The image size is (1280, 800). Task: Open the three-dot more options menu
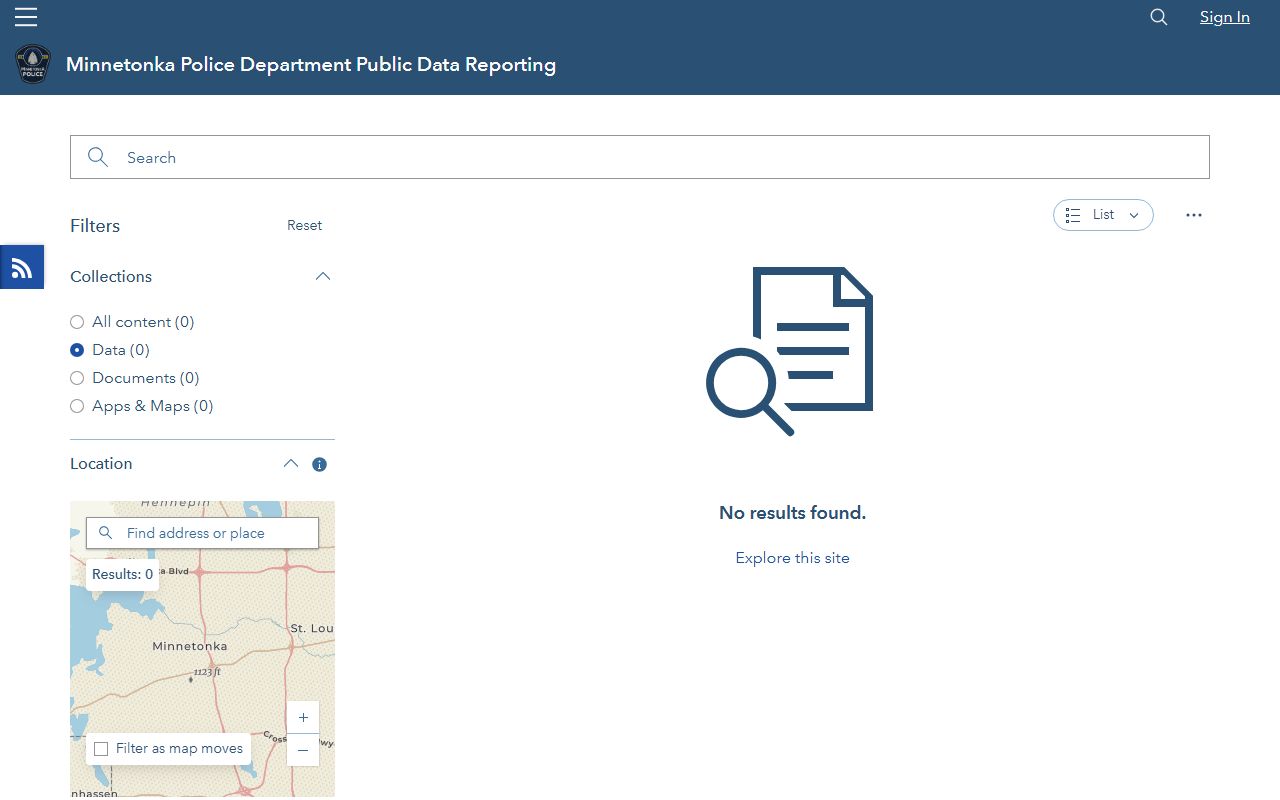(x=1193, y=215)
